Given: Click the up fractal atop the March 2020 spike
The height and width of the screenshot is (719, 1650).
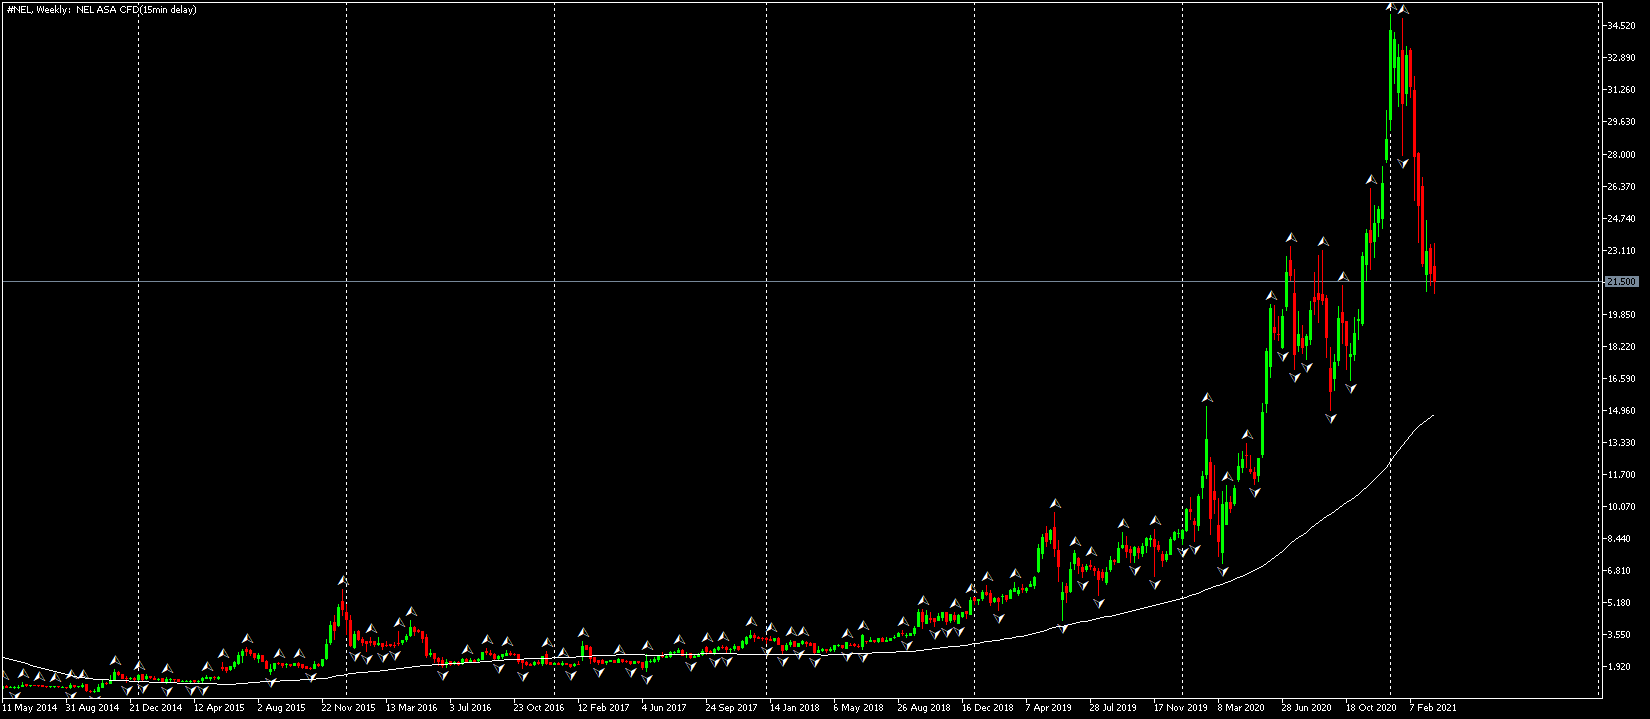Looking at the screenshot, I should 1207,398.
